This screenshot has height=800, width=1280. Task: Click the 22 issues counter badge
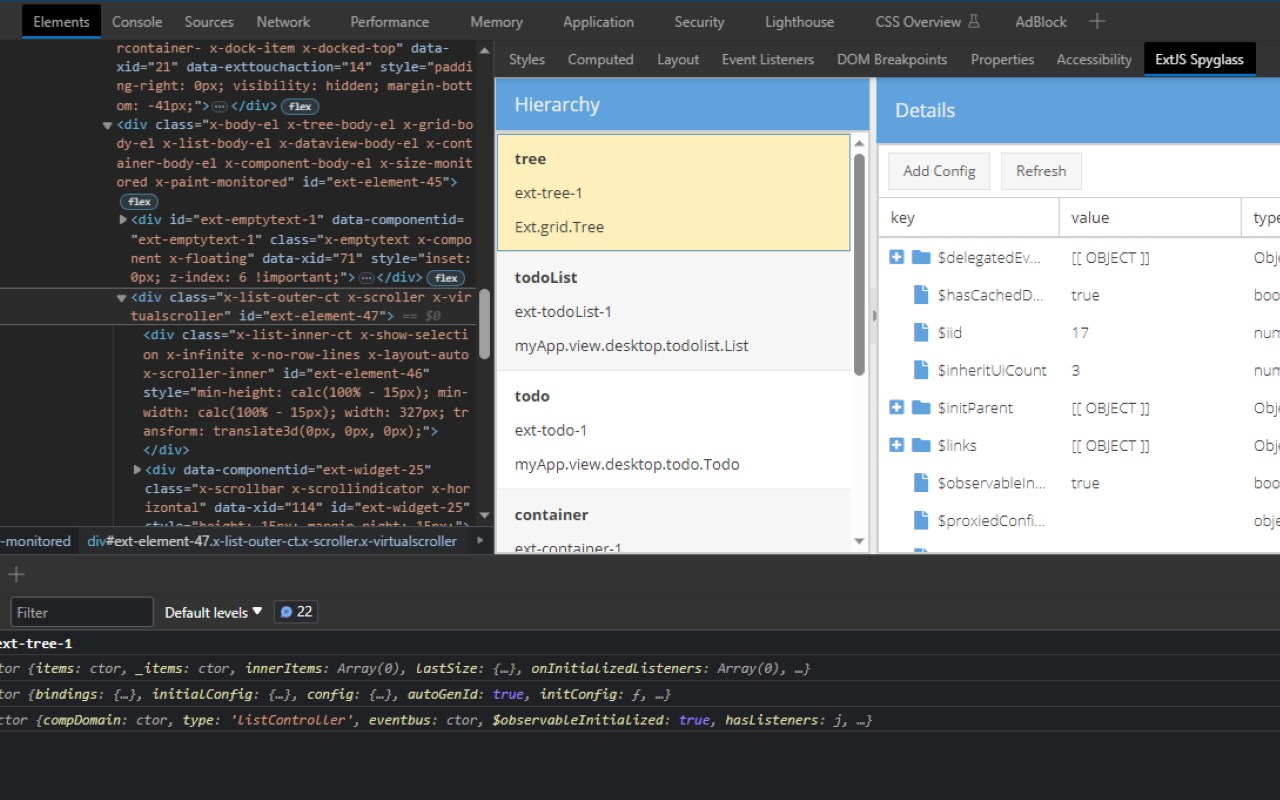point(296,612)
